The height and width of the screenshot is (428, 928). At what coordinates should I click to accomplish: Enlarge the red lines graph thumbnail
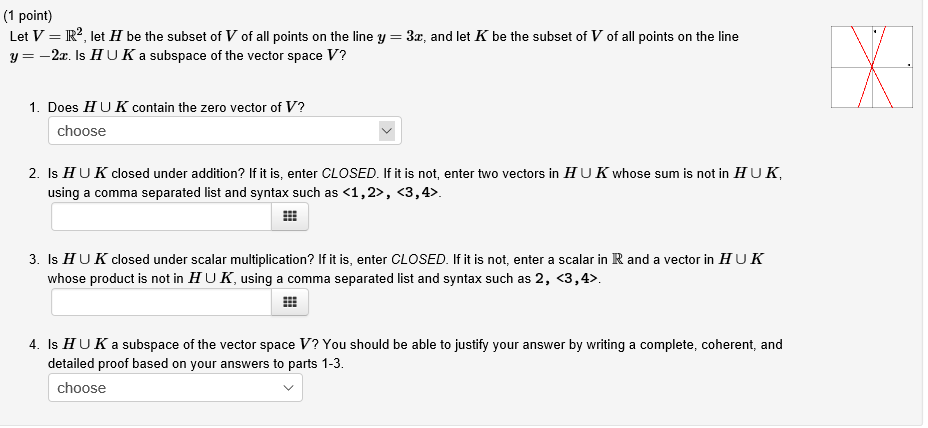pos(872,67)
